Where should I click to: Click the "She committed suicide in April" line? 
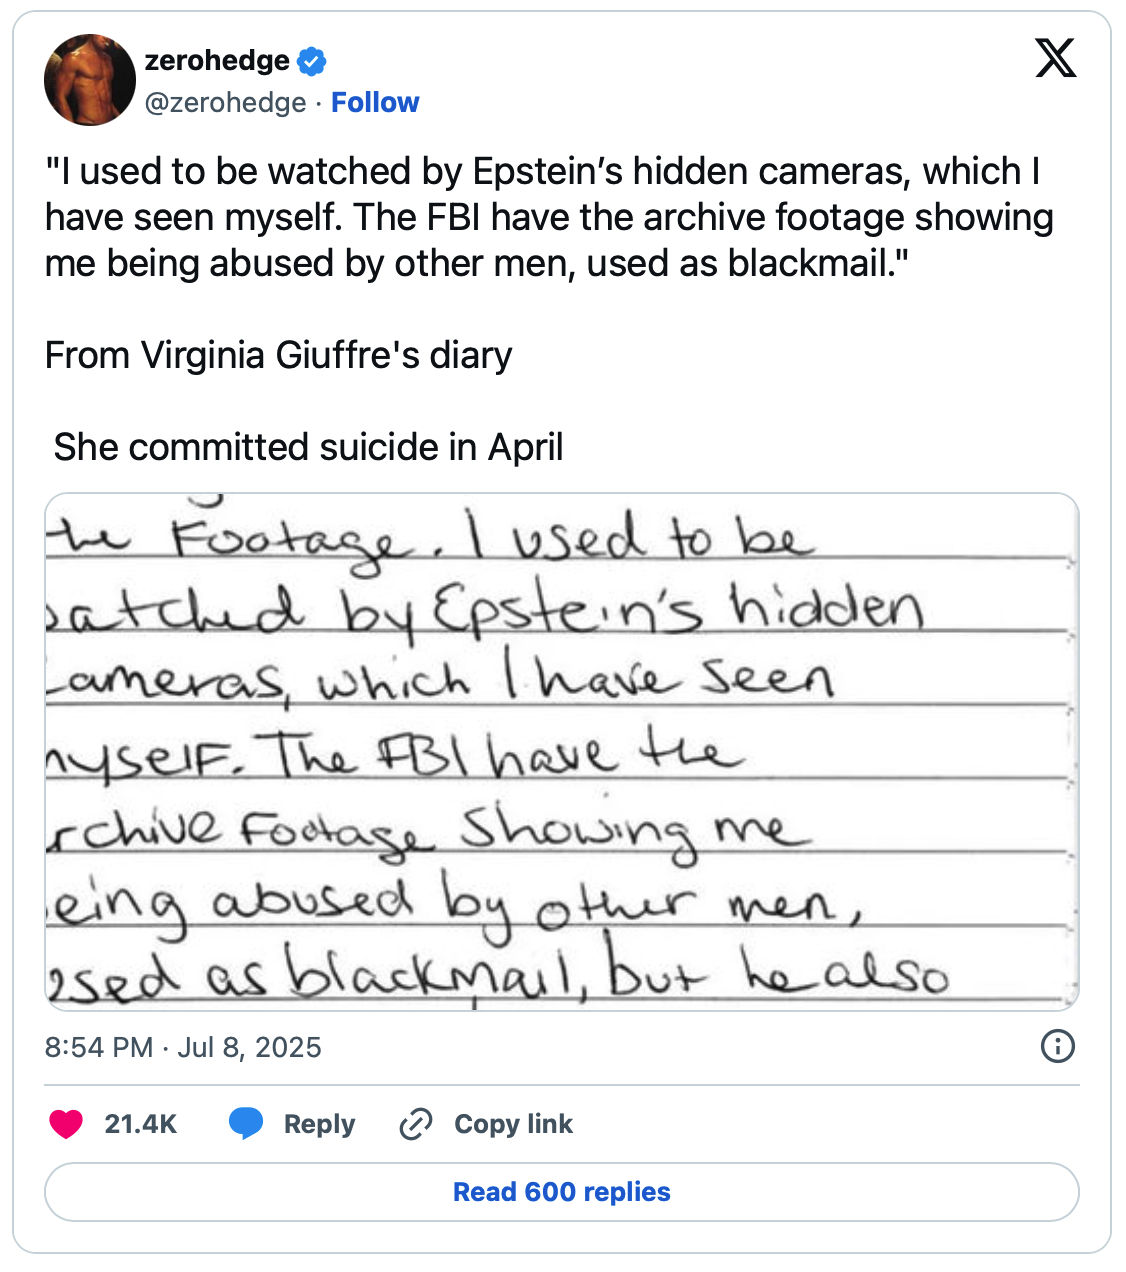pos(308,447)
